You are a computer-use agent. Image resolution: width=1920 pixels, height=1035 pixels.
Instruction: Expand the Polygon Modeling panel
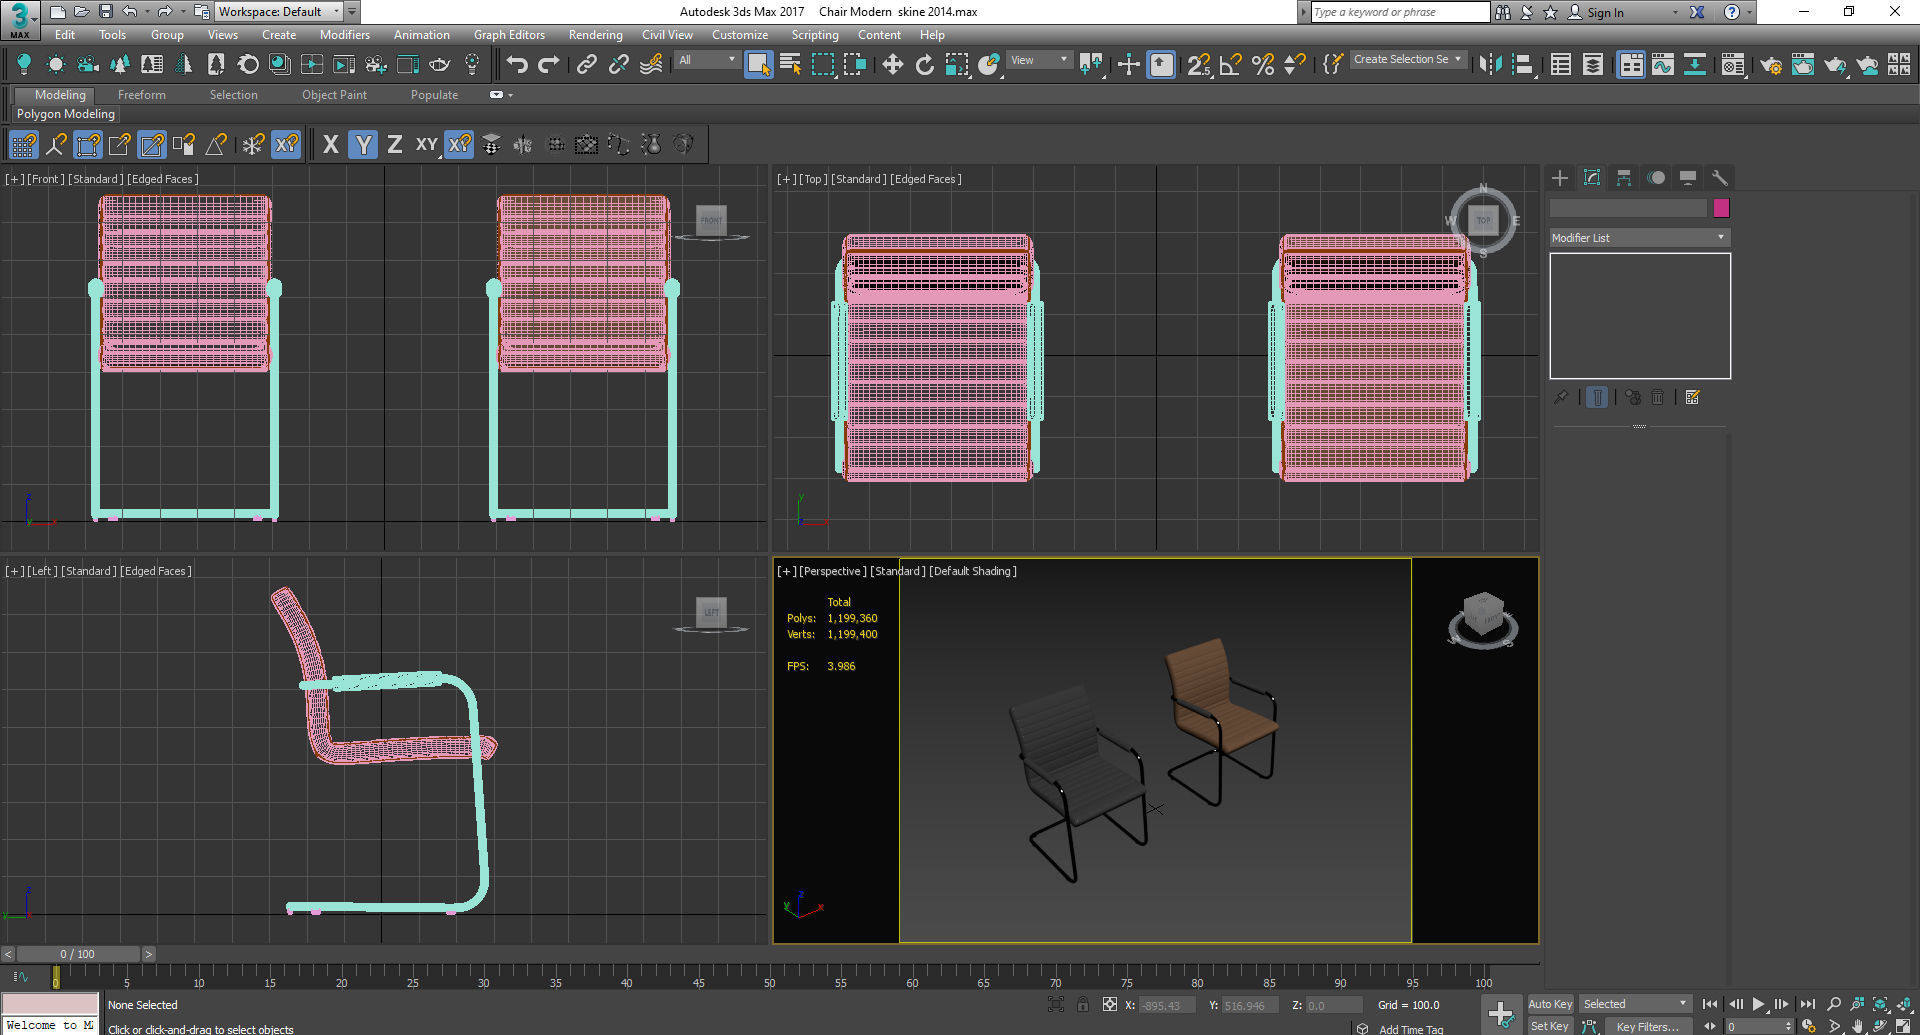pyautogui.click(x=66, y=114)
